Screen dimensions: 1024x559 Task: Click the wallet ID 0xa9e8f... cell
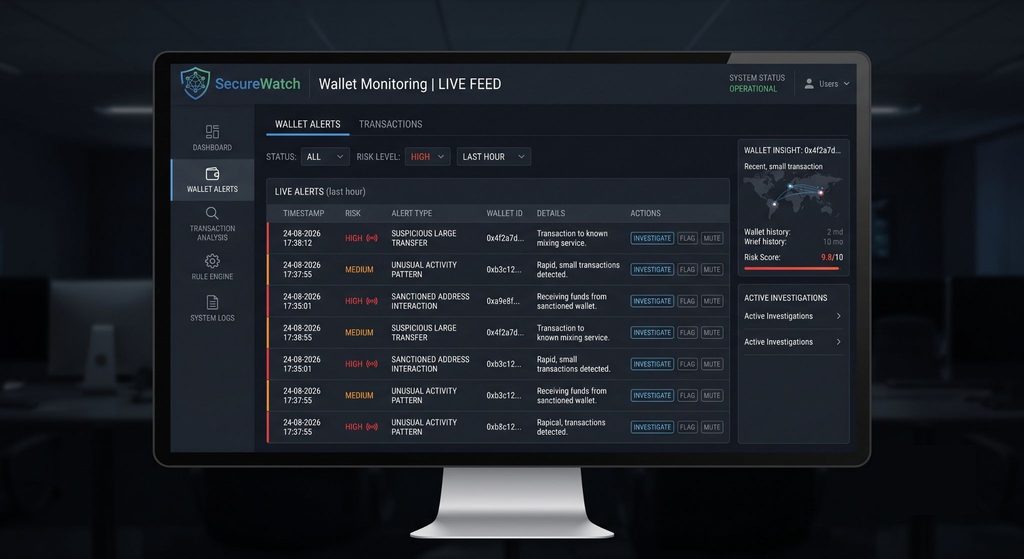tap(503, 301)
